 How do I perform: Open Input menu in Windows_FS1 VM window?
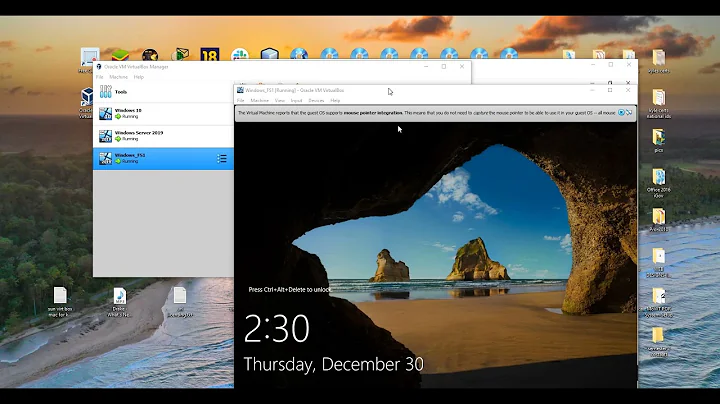point(297,101)
